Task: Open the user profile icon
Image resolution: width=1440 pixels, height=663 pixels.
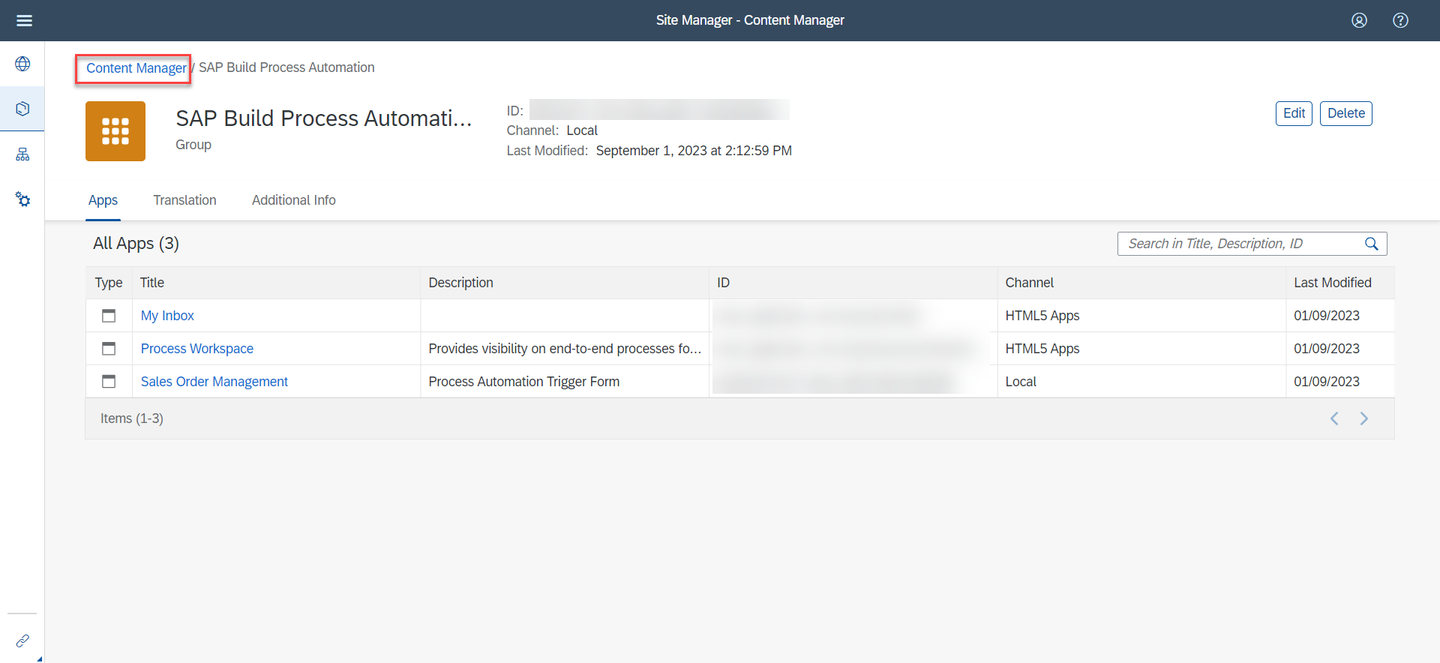Action: [x=1359, y=20]
